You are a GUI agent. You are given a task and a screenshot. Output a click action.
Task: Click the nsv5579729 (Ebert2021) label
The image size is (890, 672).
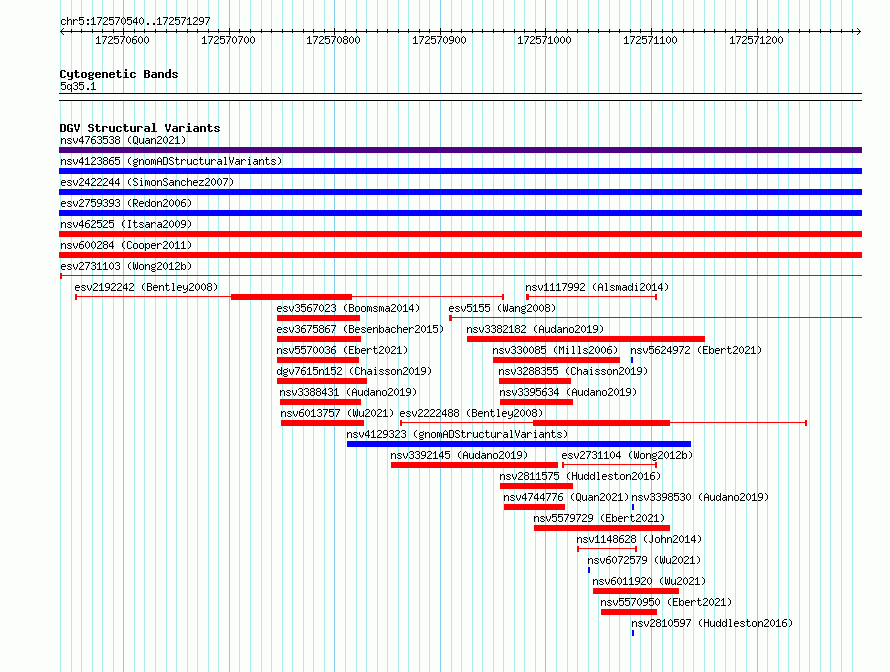tap(599, 518)
